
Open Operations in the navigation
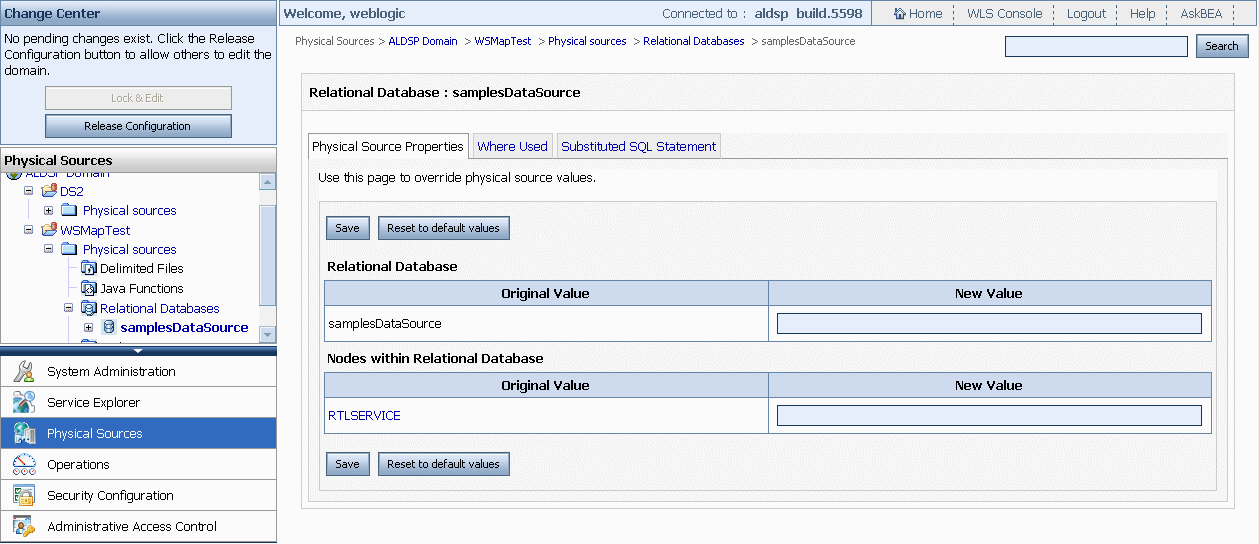138,464
